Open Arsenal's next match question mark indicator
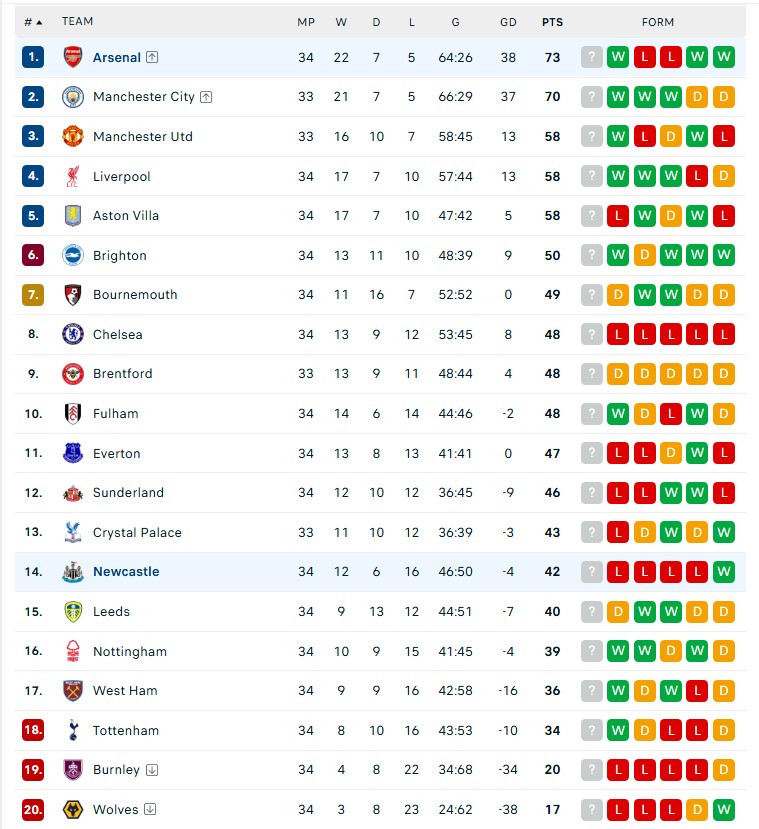Screen dimensions: 759x829 coord(591,57)
